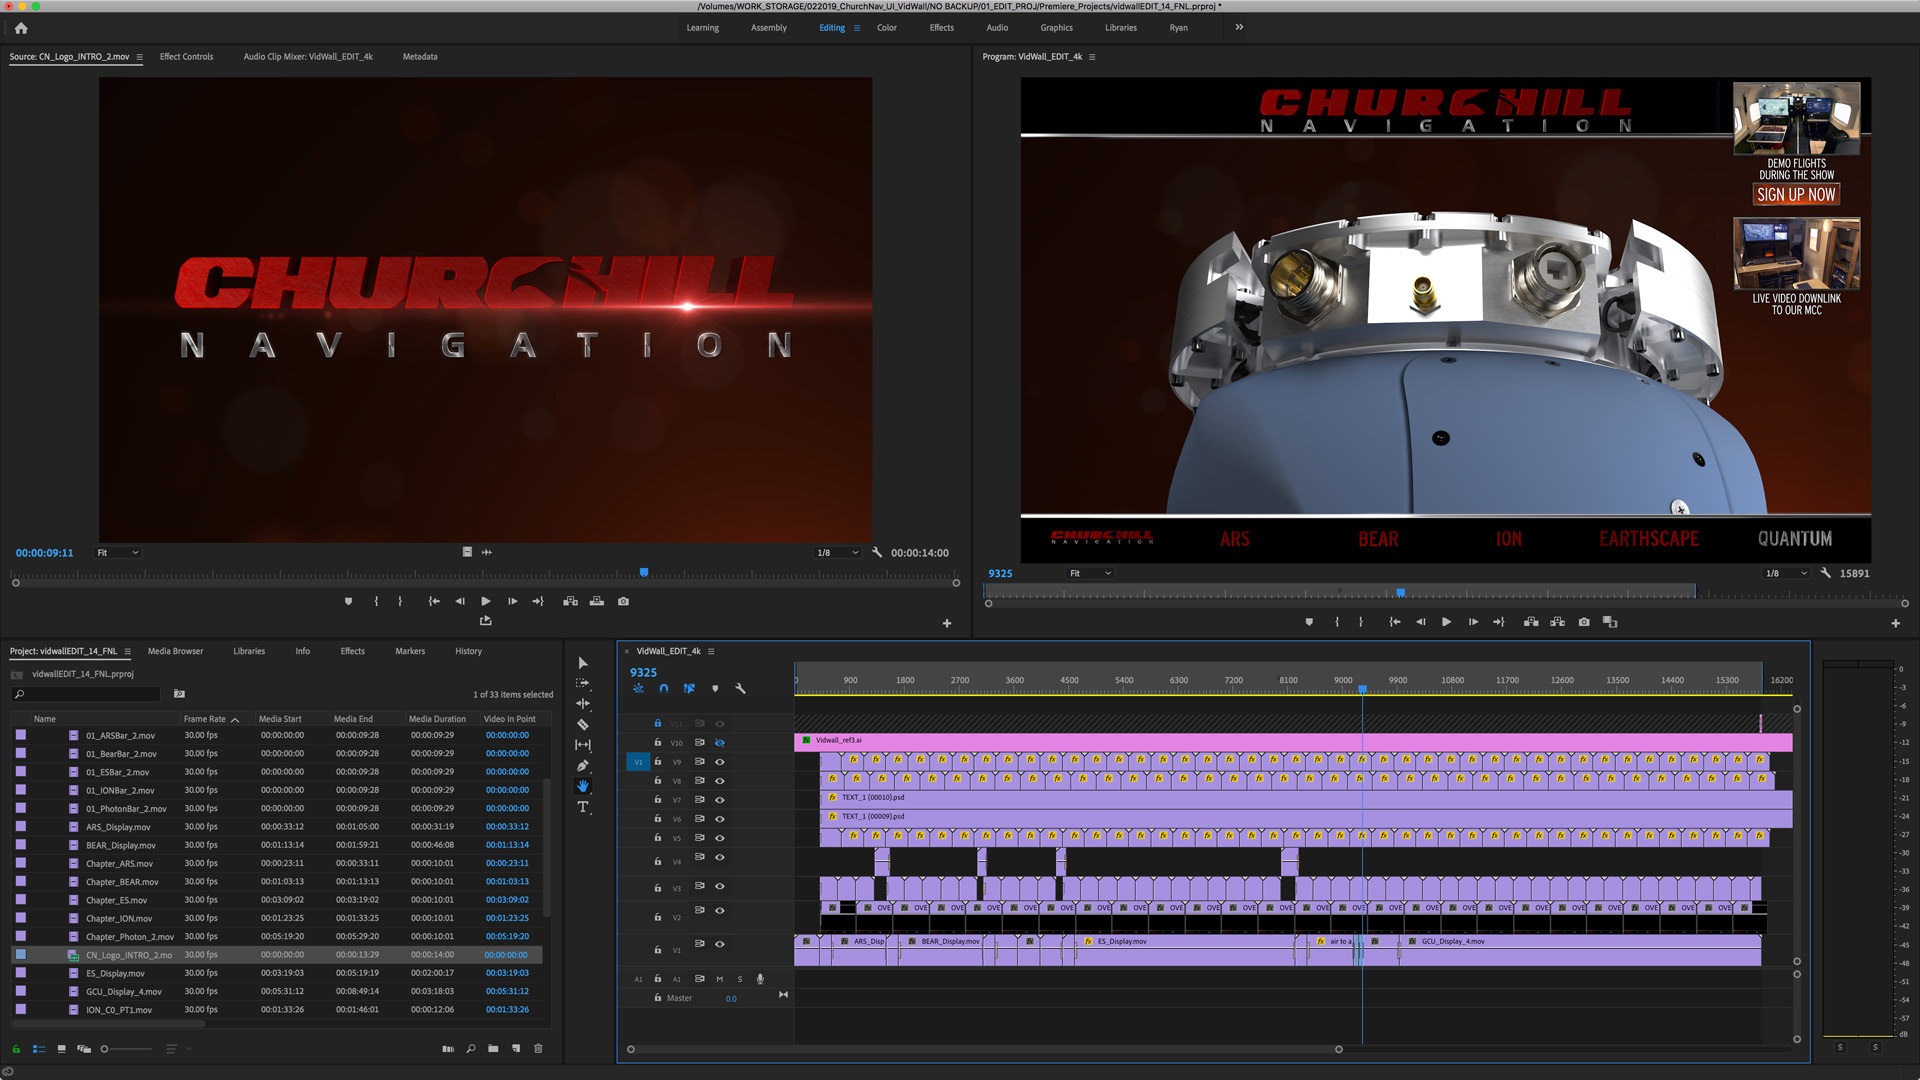
Task: Switch to the Color workspace
Action: pos(886,28)
